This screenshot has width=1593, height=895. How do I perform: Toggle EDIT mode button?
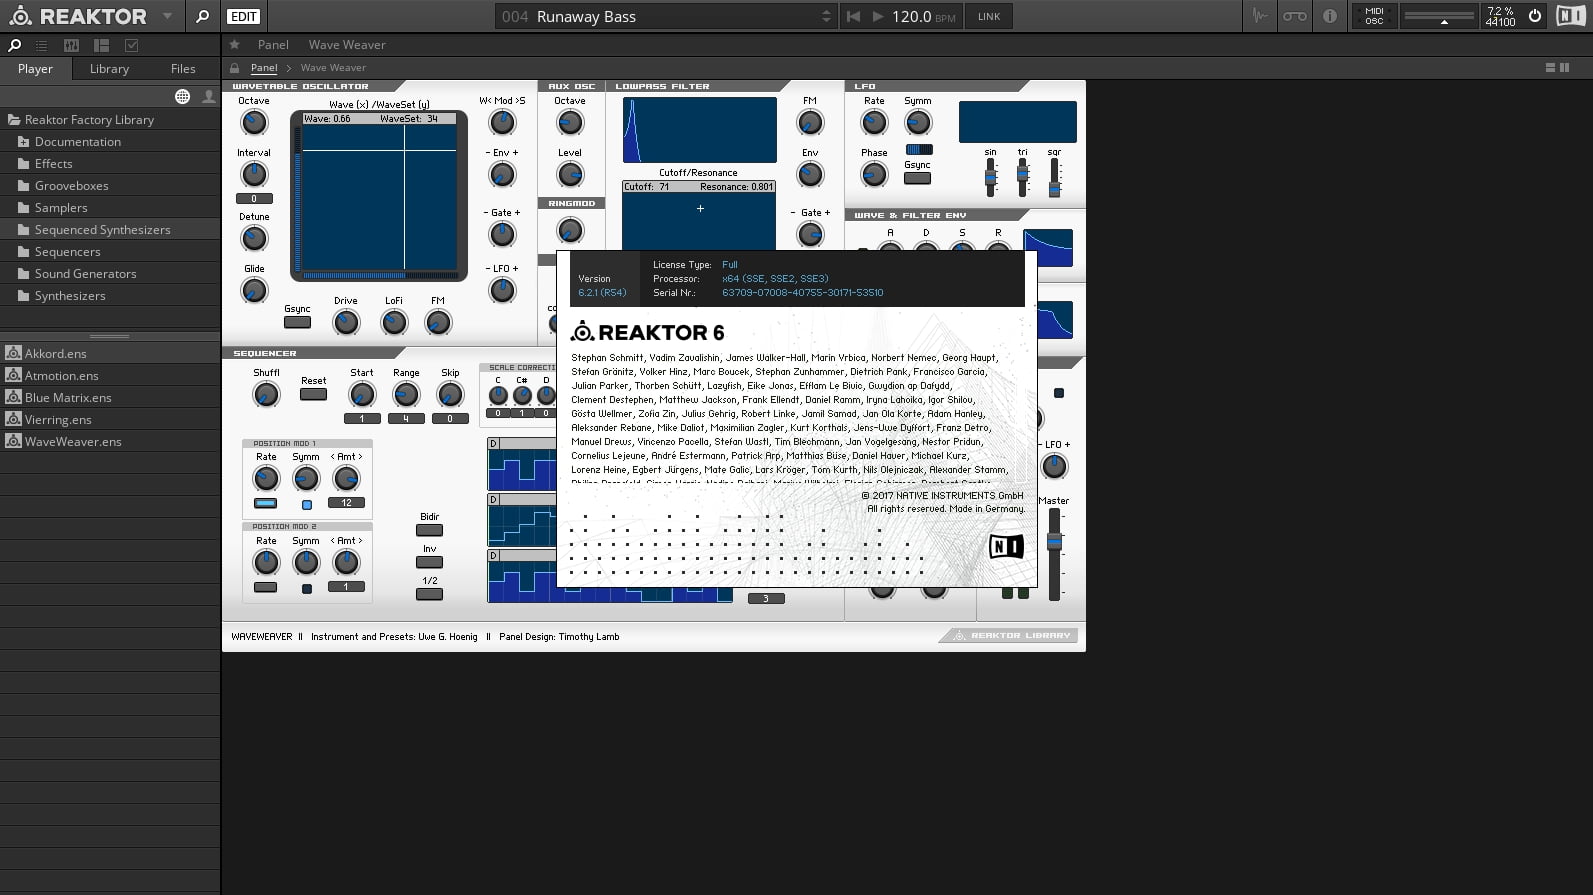tap(243, 16)
